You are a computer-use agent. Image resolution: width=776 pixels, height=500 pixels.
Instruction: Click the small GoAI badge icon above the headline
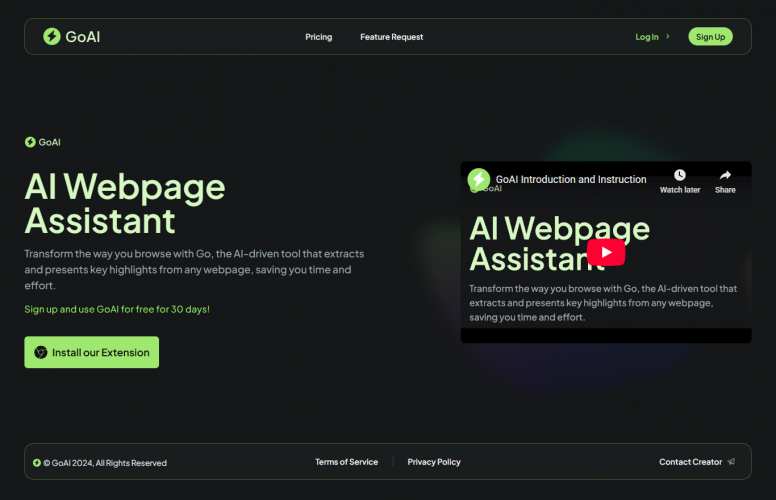tap(30, 142)
